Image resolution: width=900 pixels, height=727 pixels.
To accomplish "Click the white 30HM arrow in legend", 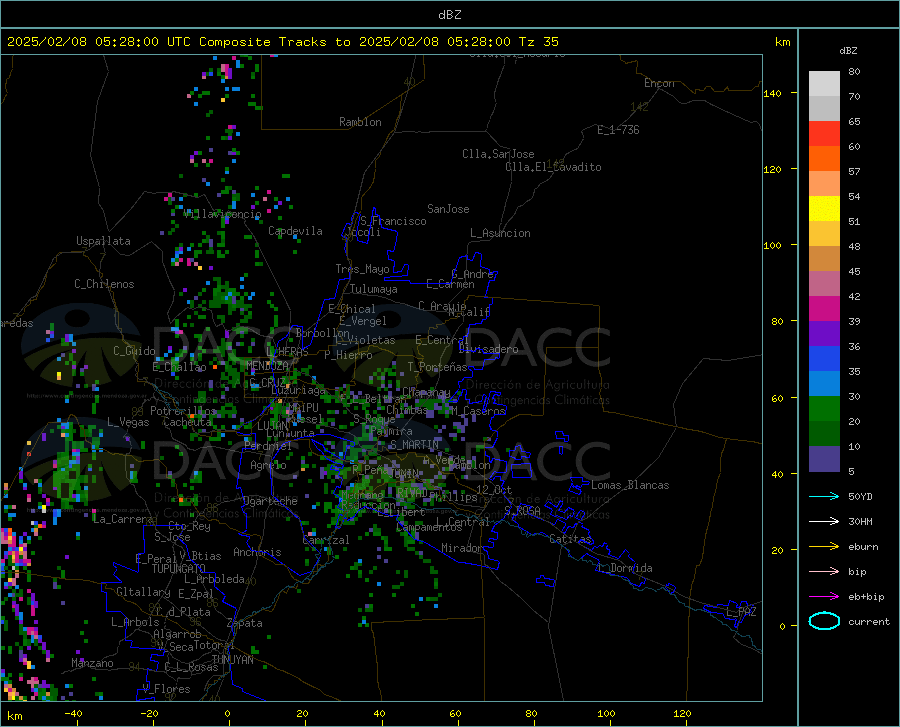I will [824, 521].
